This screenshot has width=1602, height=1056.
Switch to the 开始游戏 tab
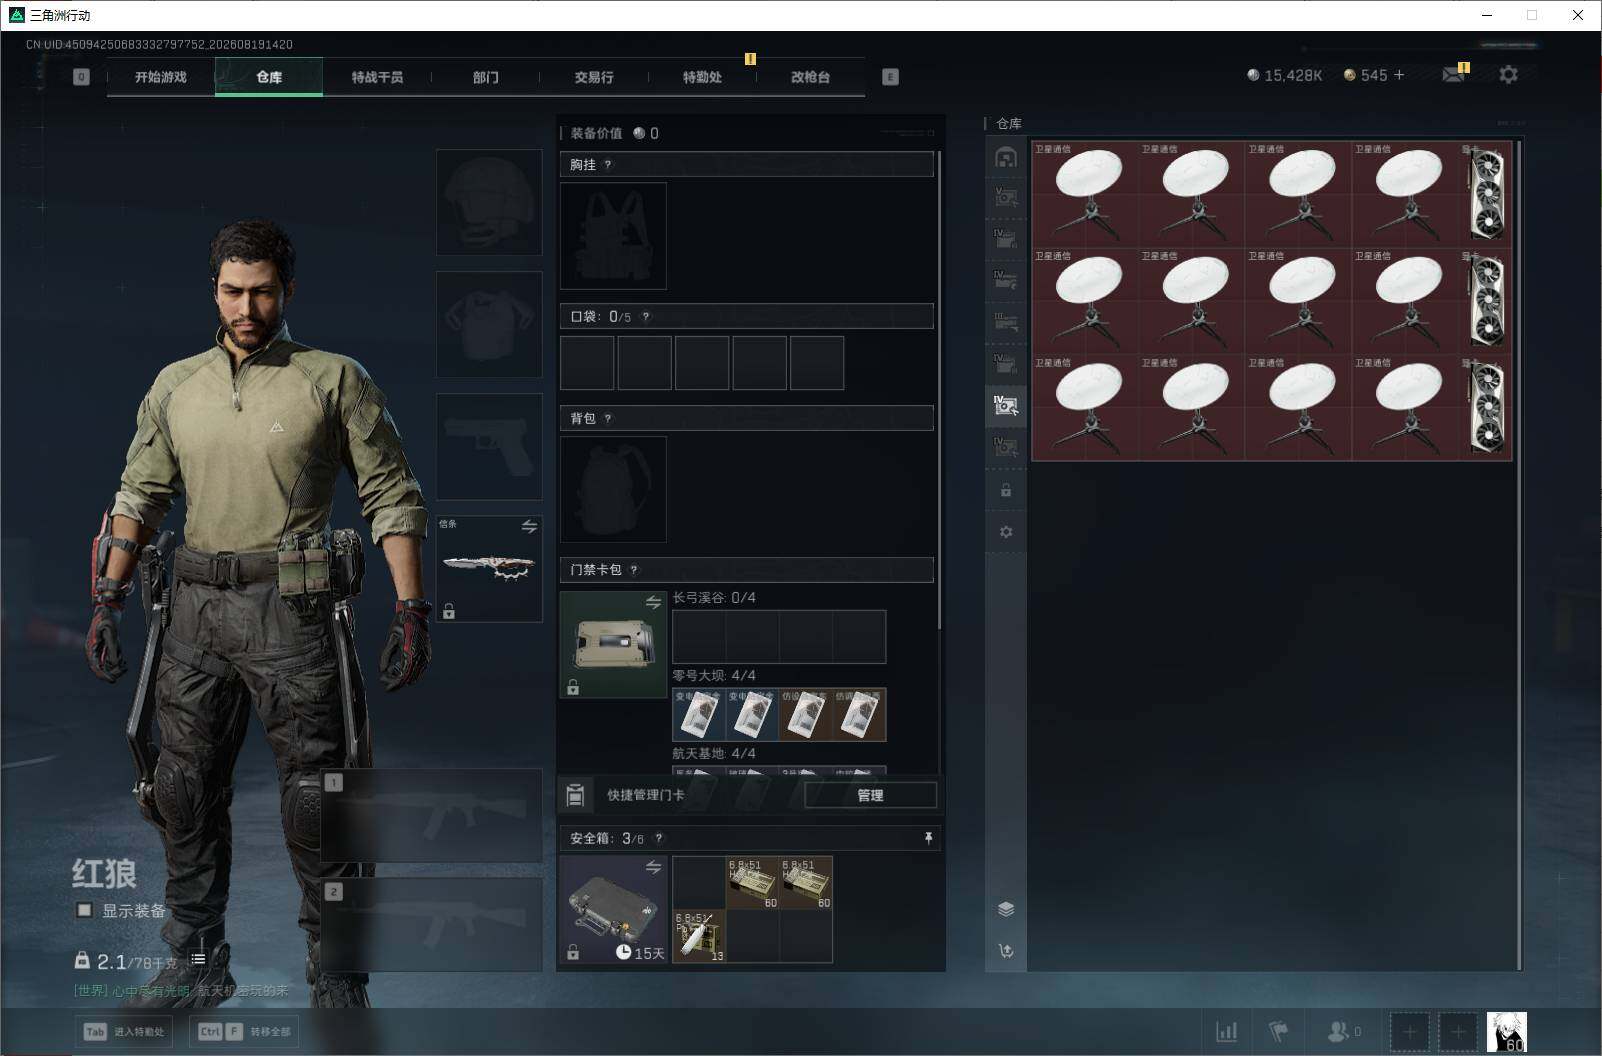tap(160, 77)
